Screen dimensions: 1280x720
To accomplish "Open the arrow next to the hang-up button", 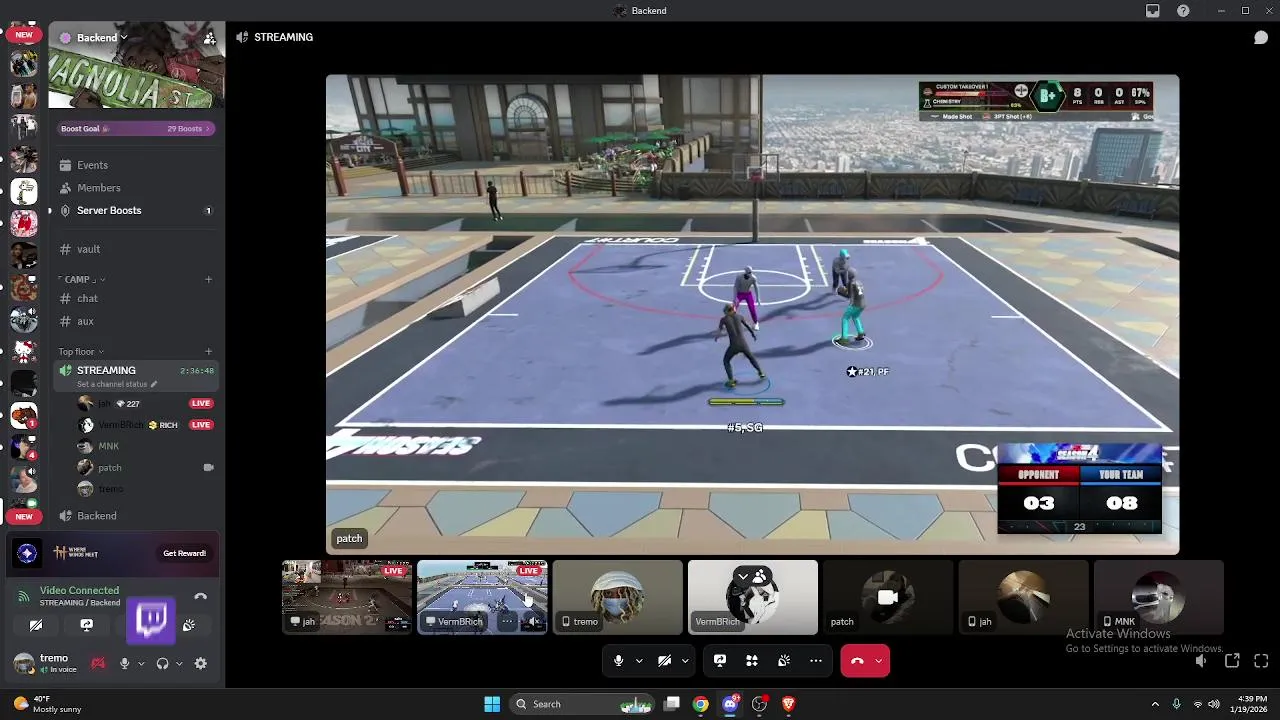I will click(878, 660).
